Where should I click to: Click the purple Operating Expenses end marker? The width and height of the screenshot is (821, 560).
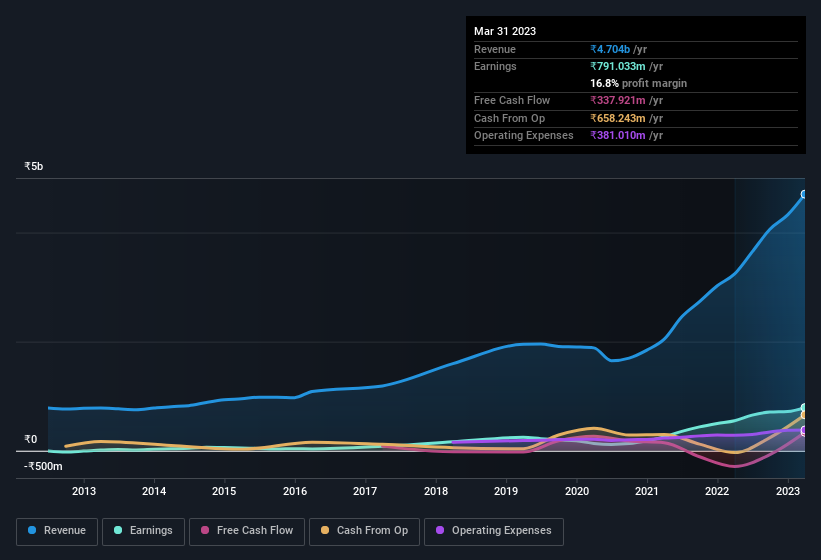tap(804, 431)
